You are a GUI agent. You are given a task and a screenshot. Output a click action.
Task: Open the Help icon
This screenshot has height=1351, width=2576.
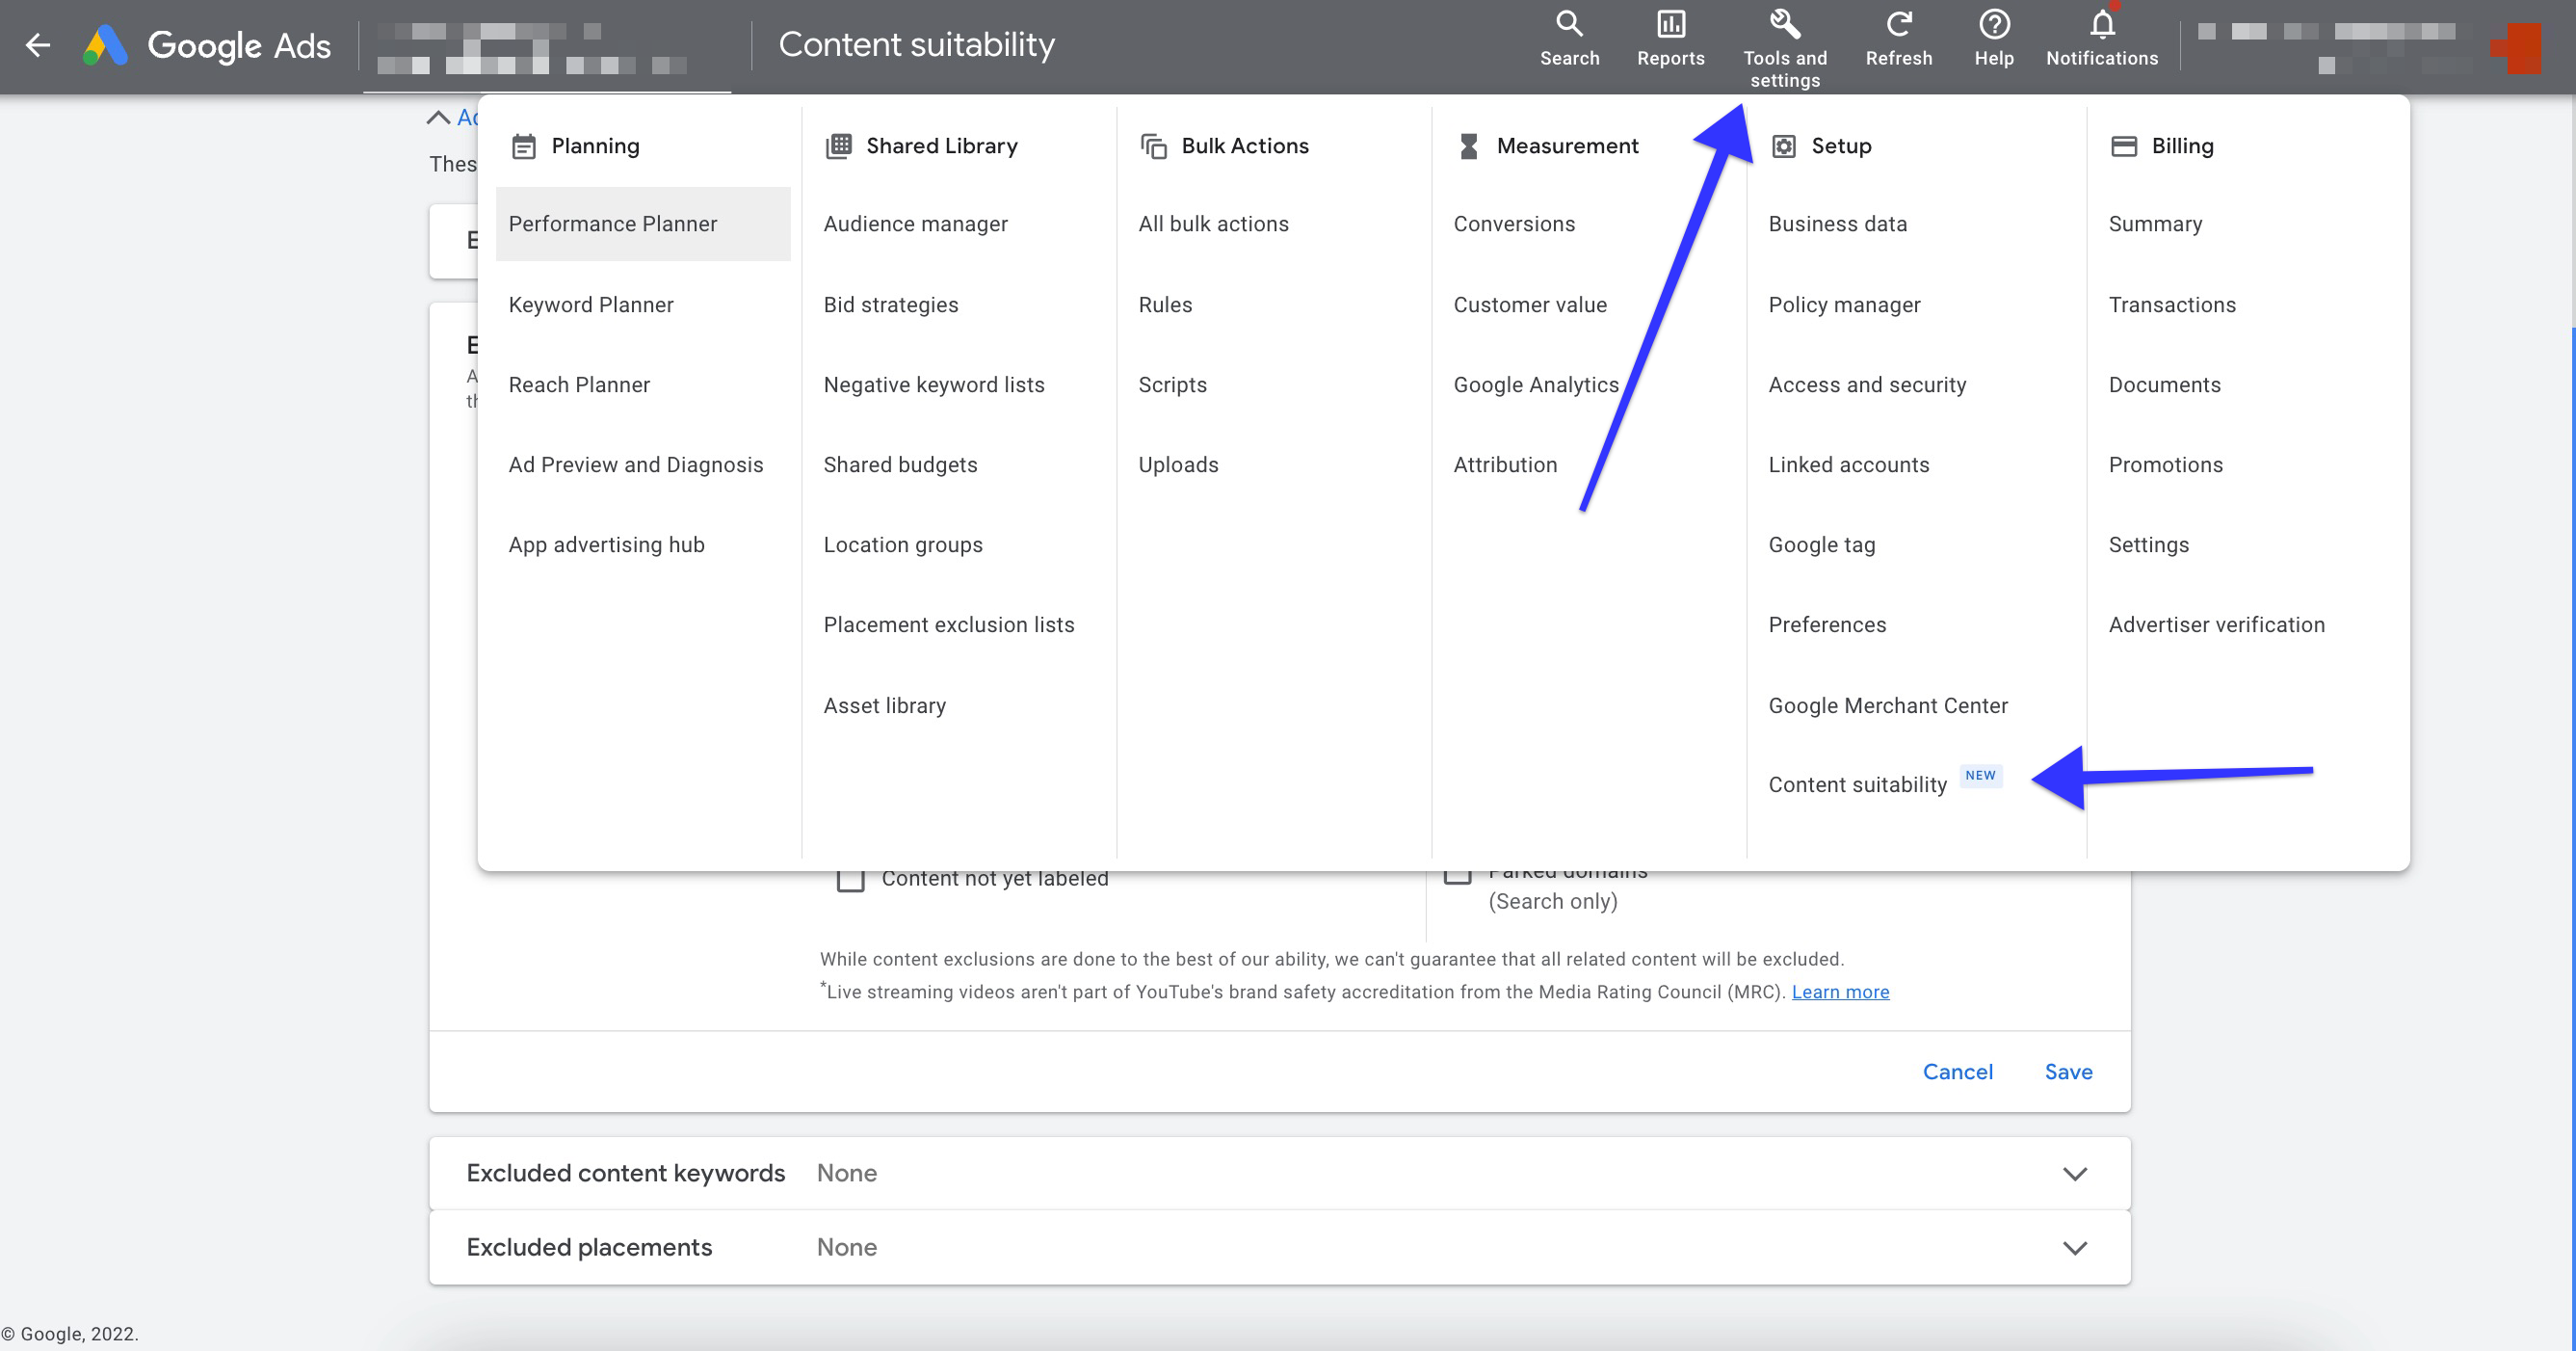coord(1994,24)
